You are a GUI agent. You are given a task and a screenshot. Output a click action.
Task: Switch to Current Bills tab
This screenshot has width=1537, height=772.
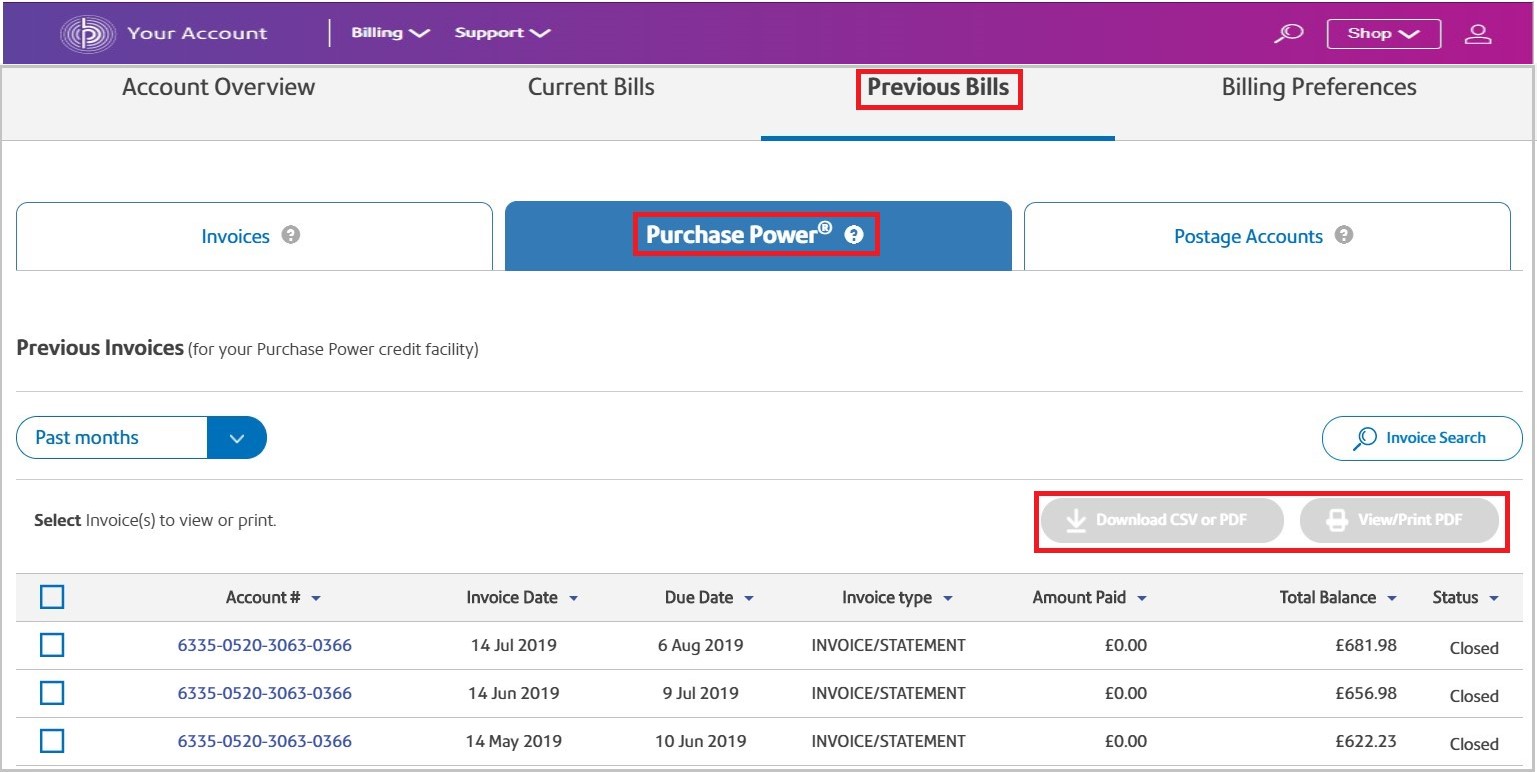[x=591, y=87]
